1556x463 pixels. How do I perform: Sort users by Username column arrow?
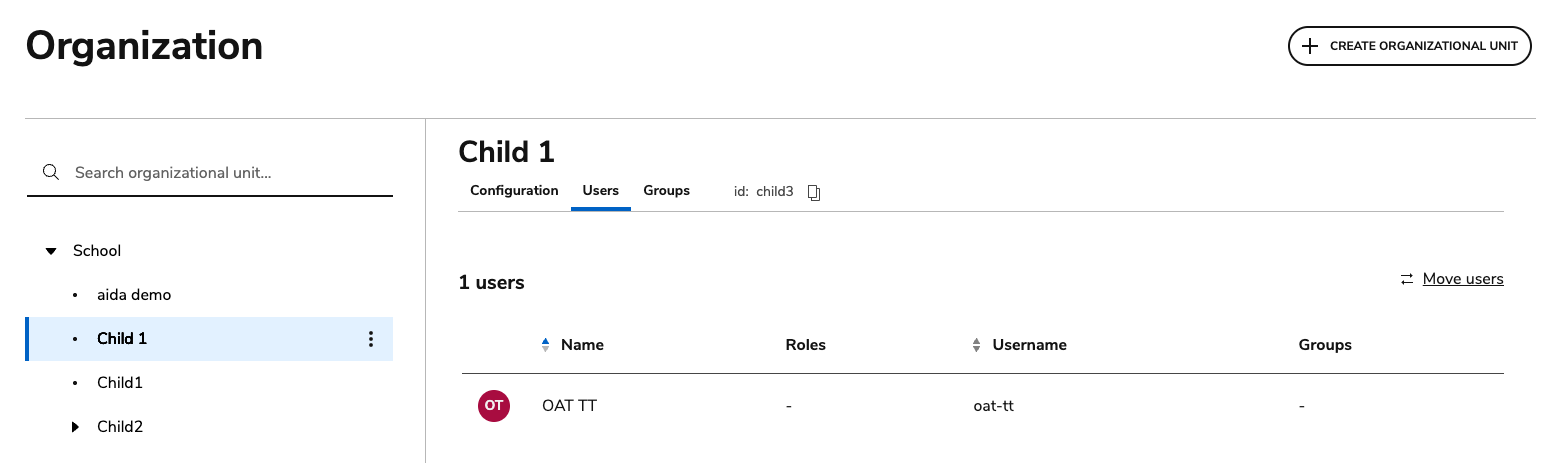click(977, 345)
